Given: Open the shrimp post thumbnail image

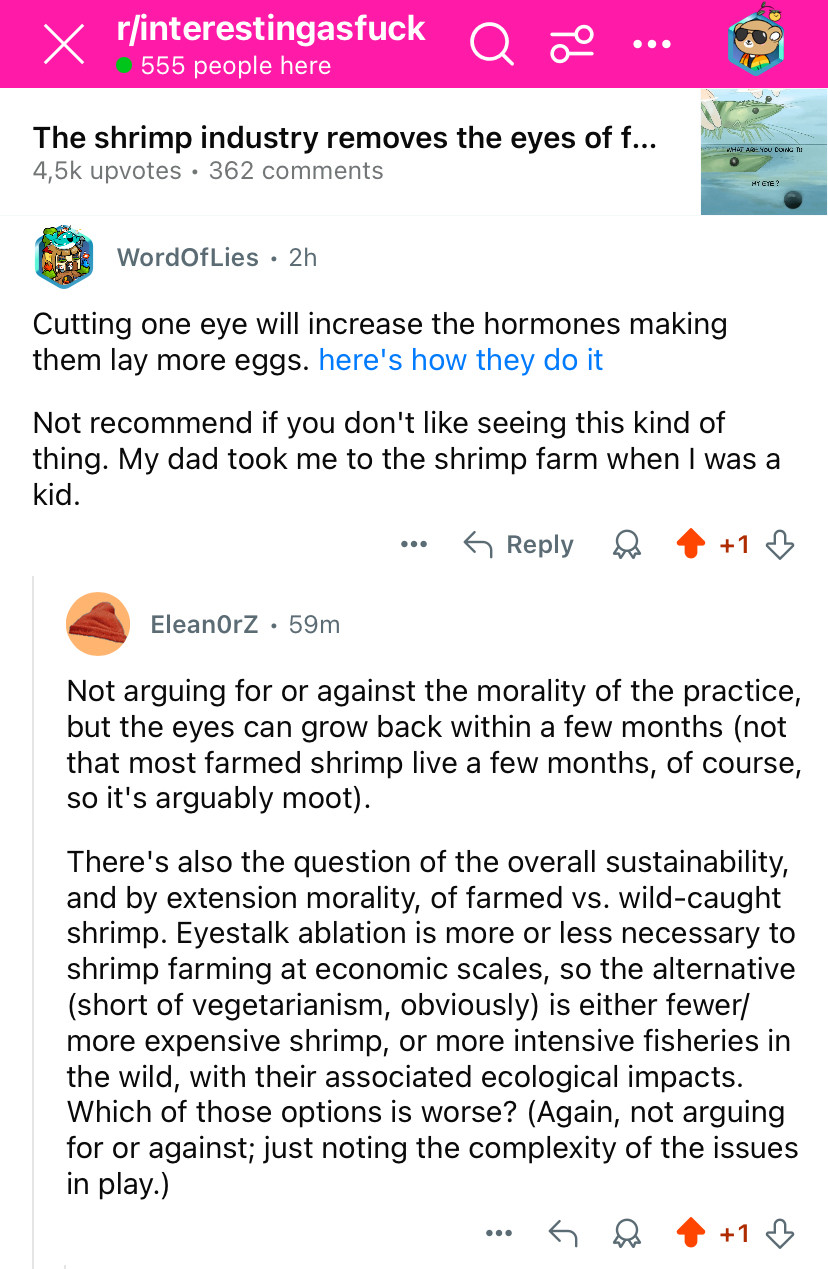Looking at the screenshot, I should (x=764, y=151).
